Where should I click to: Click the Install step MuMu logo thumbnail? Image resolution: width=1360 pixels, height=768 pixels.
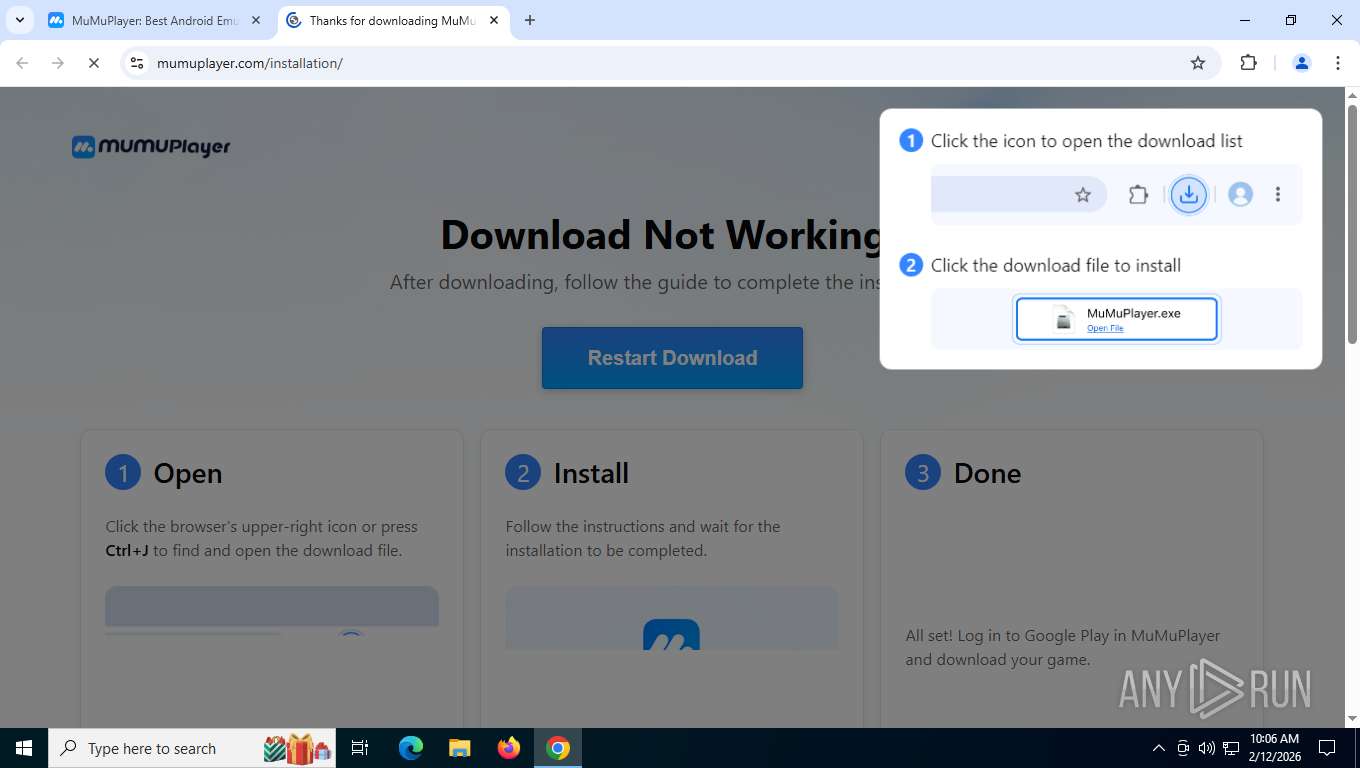pos(672,618)
